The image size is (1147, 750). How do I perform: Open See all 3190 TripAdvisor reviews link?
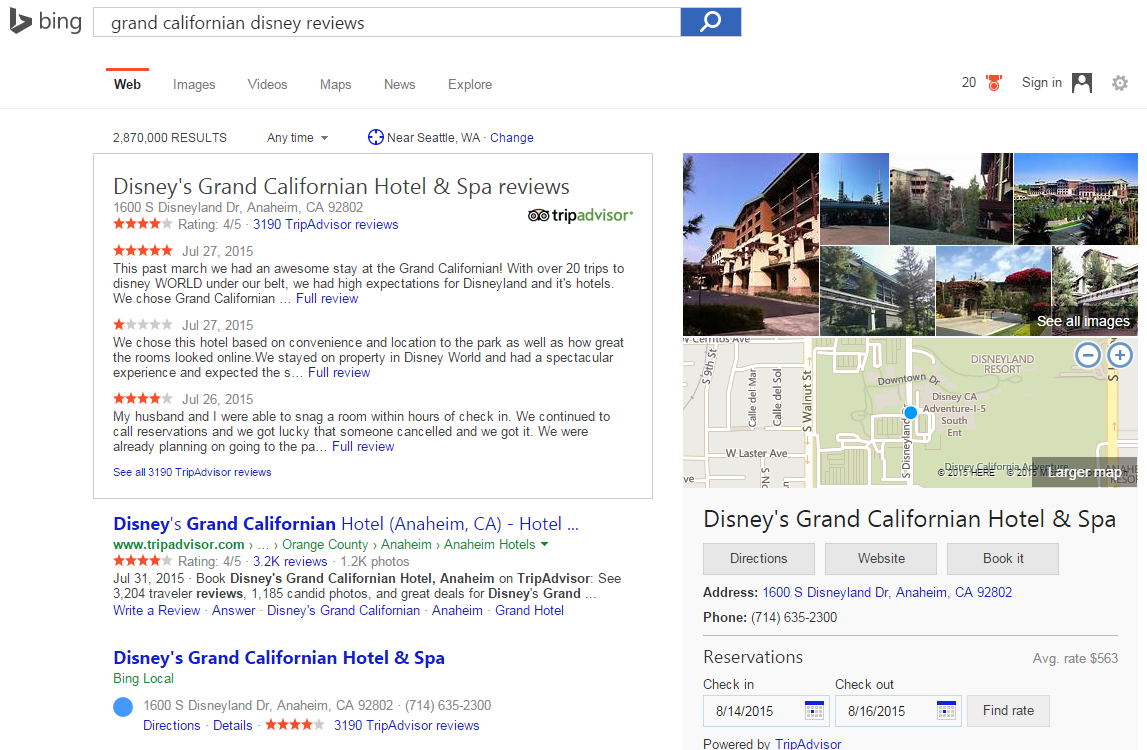pyautogui.click(x=192, y=472)
